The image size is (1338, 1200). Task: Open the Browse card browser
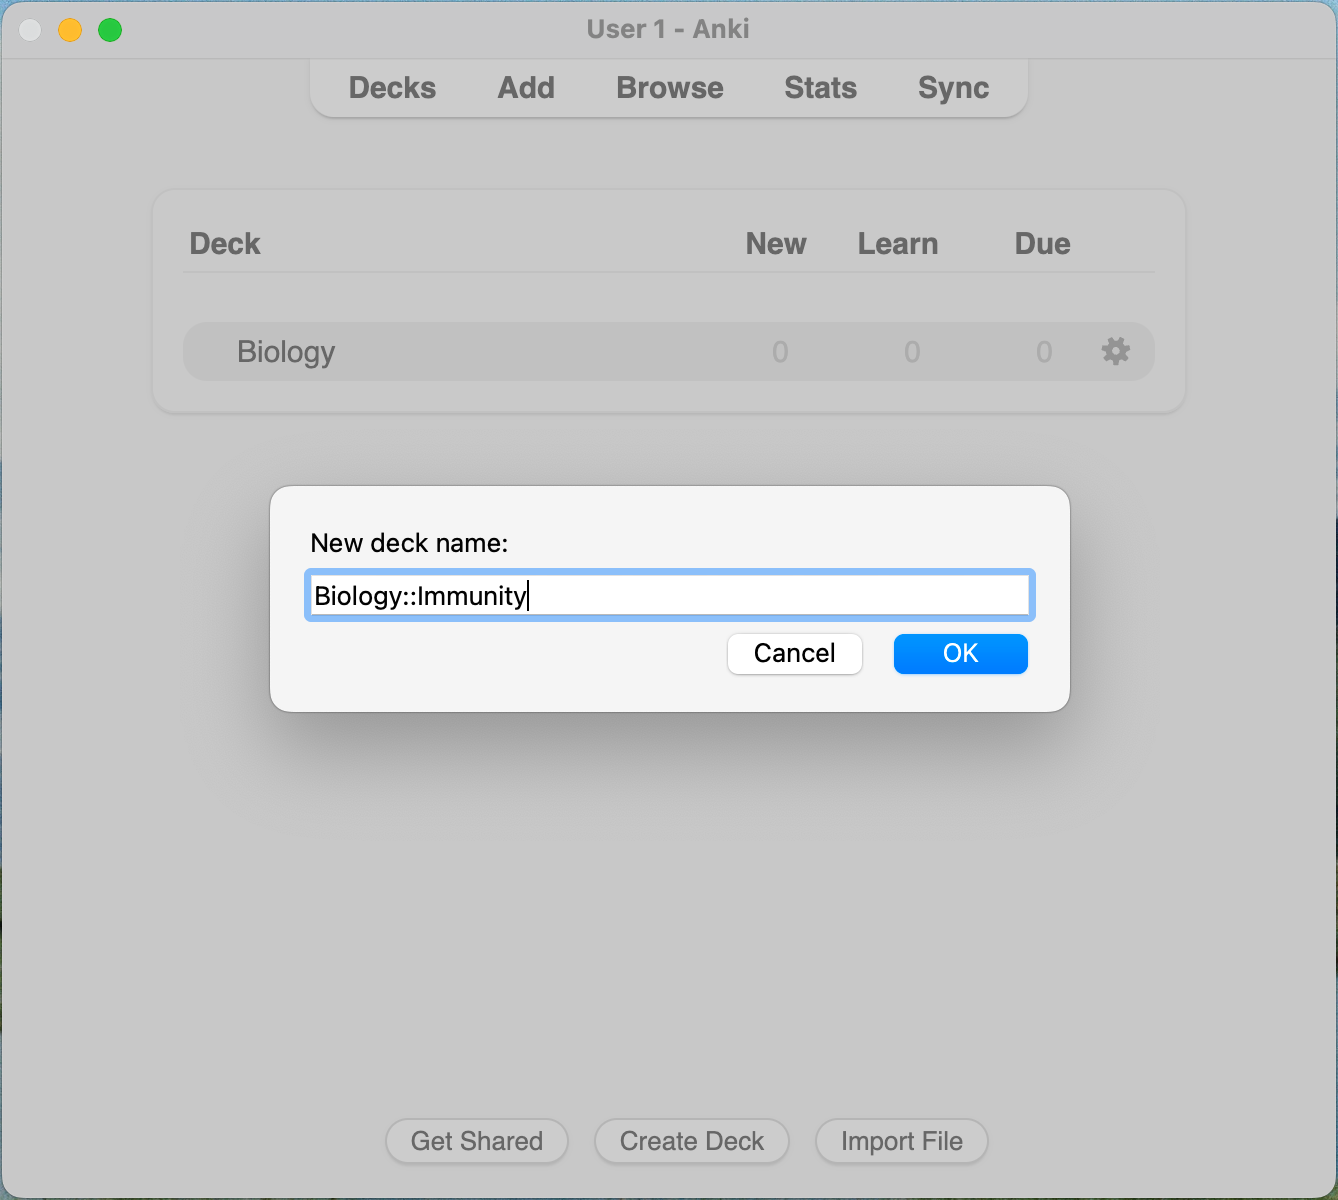click(x=669, y=88)
